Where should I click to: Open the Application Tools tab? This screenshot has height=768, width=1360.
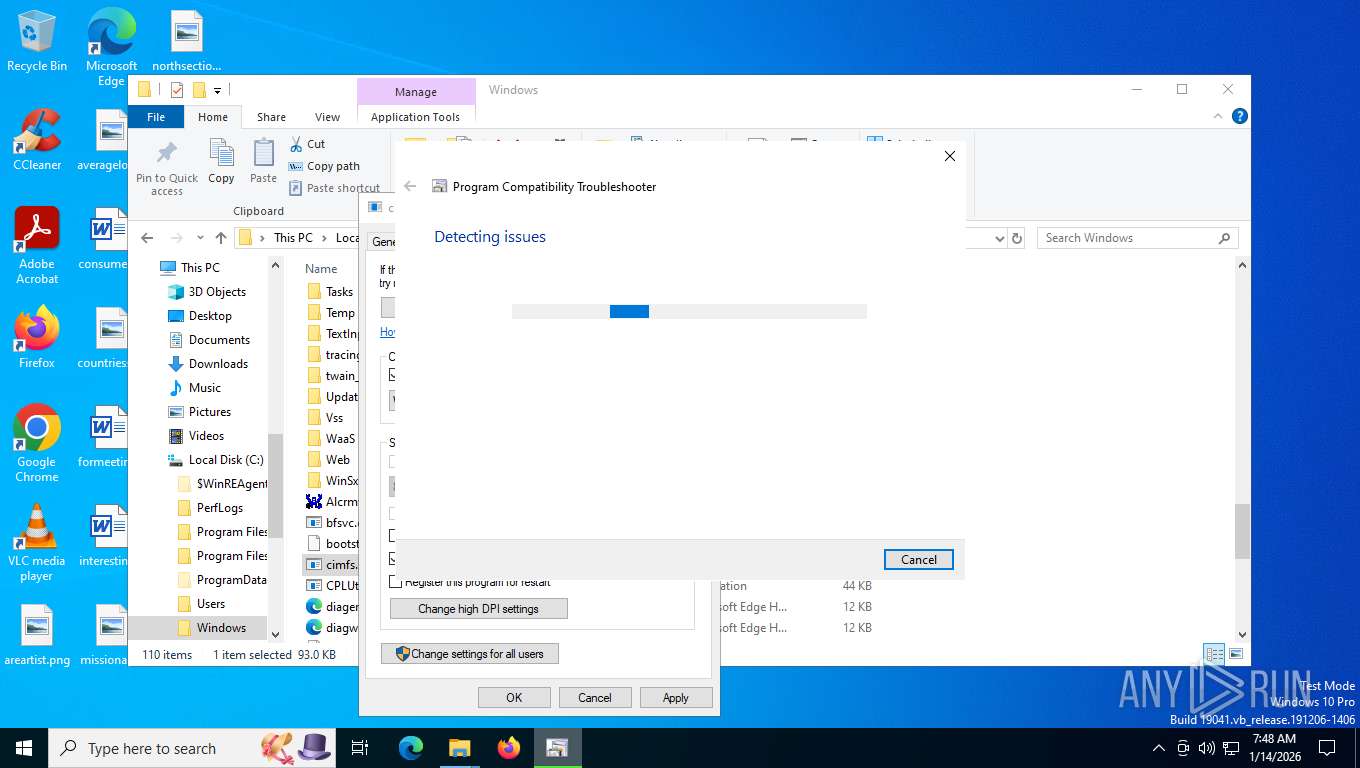coord(415,117)
